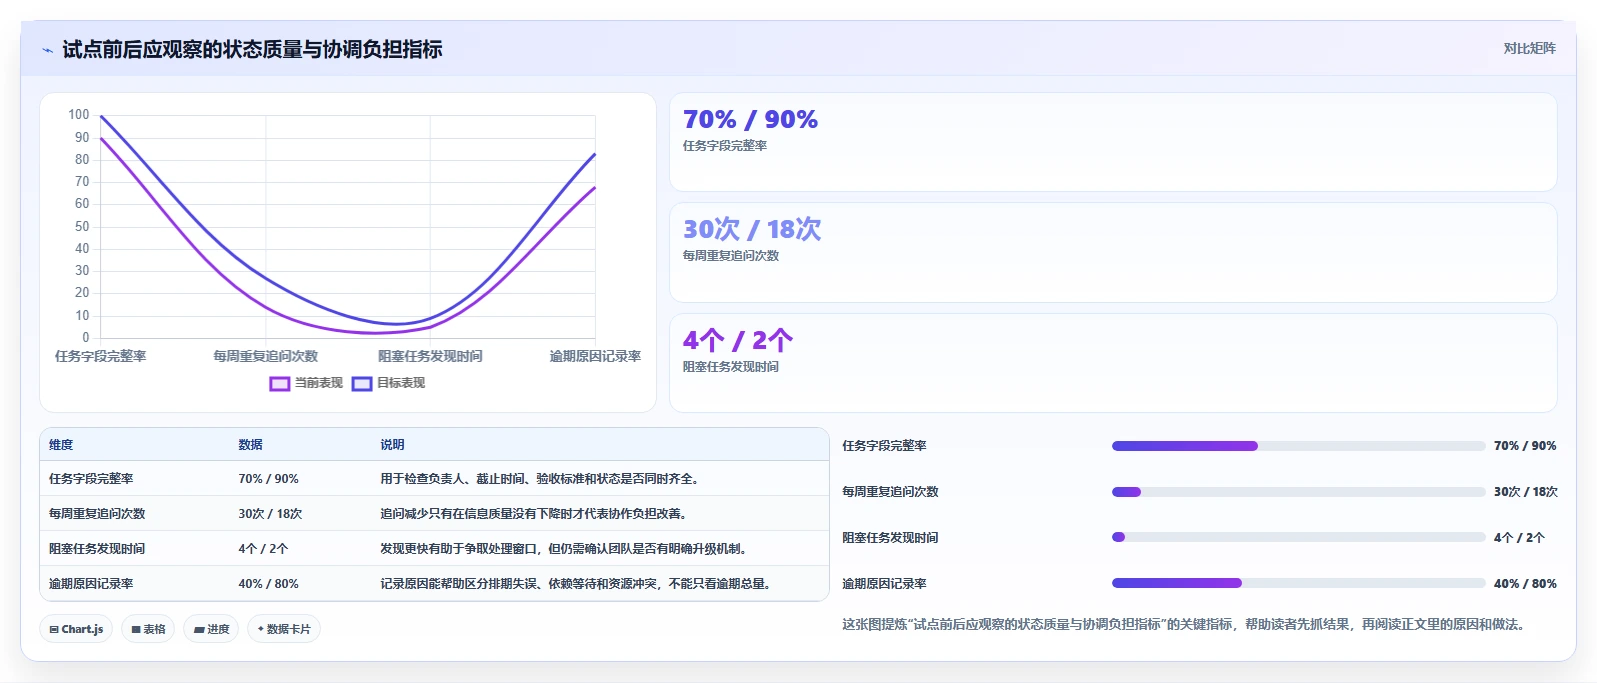Click table cell 每周重复追问次数
This screenshot has width=1597, height=683.
click(97, 514)
